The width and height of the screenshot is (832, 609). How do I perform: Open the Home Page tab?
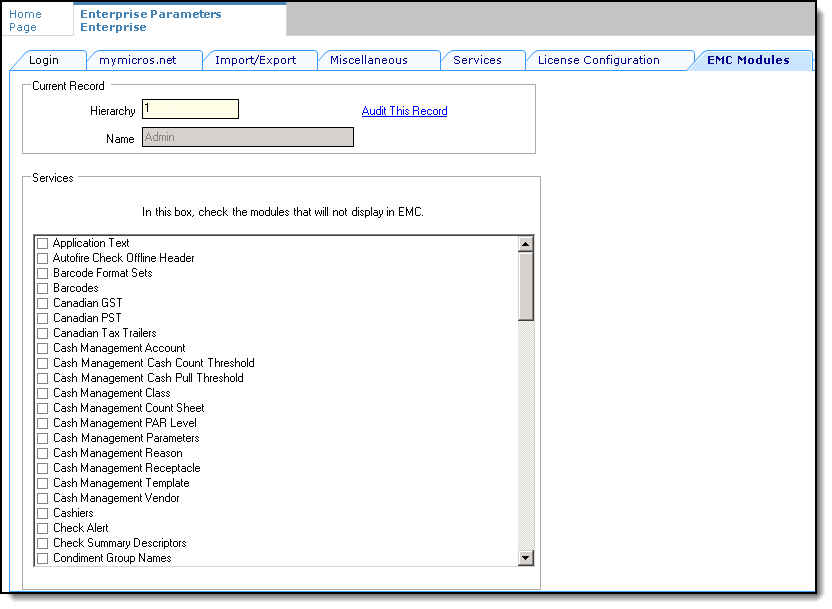[x=37, y=20]
